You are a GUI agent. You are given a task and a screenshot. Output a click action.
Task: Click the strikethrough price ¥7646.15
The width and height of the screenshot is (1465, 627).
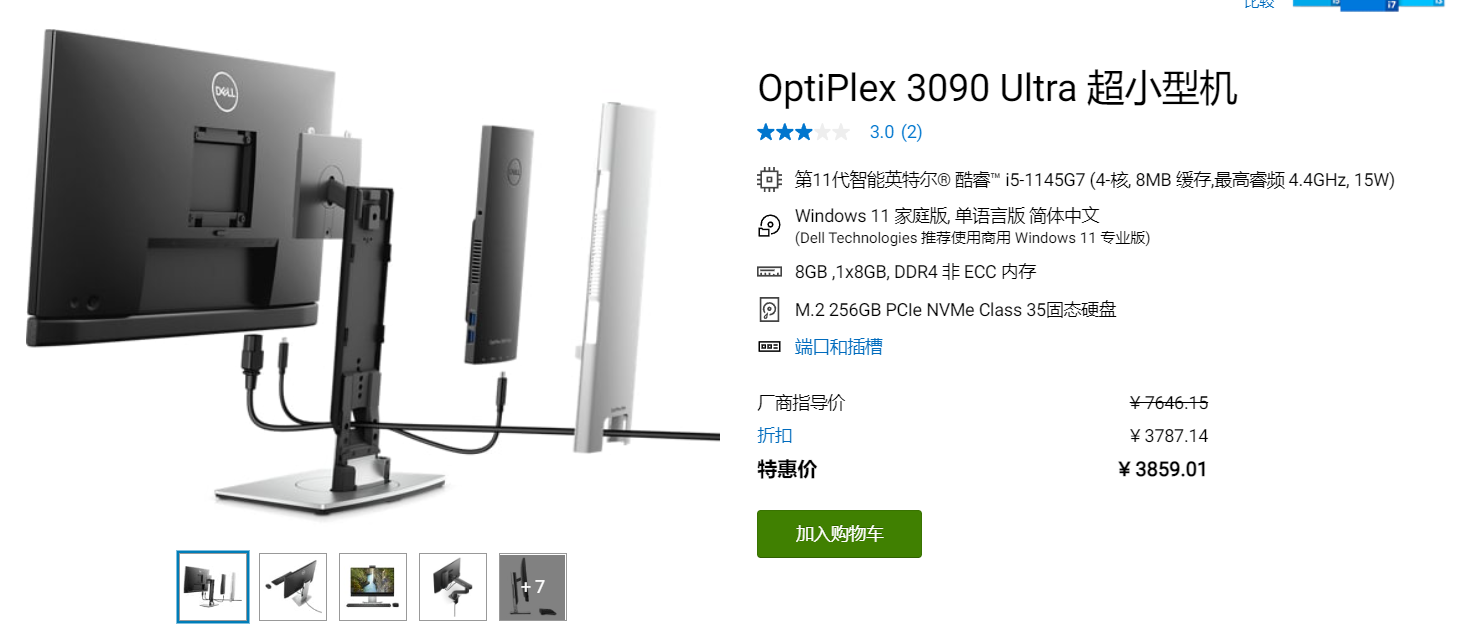1168,403
